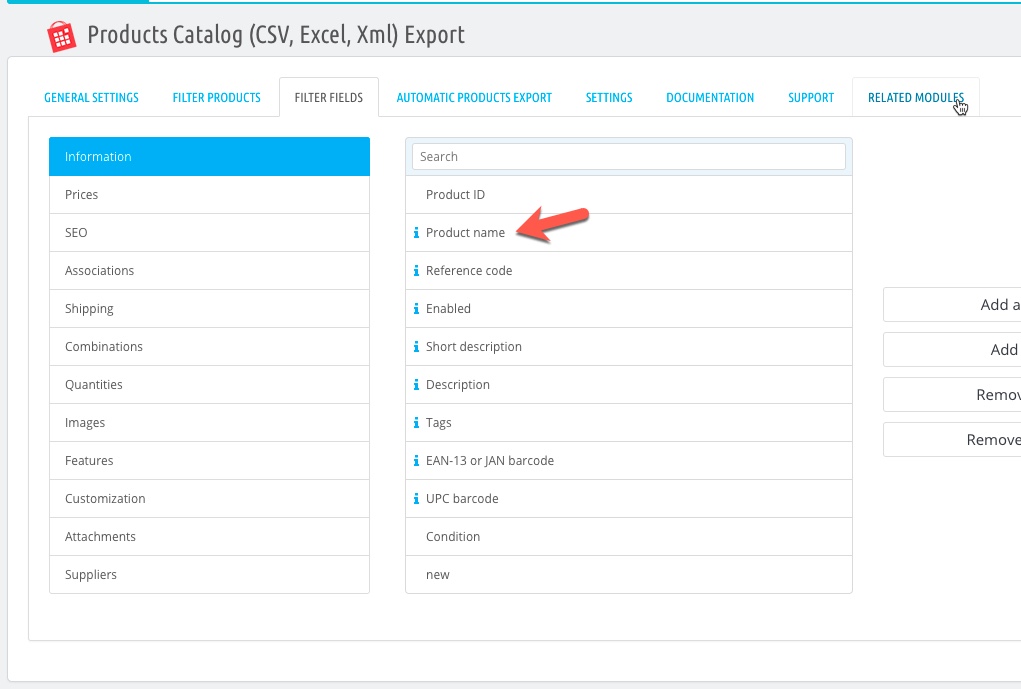Select the Filter Fields tab
The height and width of the screenshot is (689, 1021).
[329, 98]
